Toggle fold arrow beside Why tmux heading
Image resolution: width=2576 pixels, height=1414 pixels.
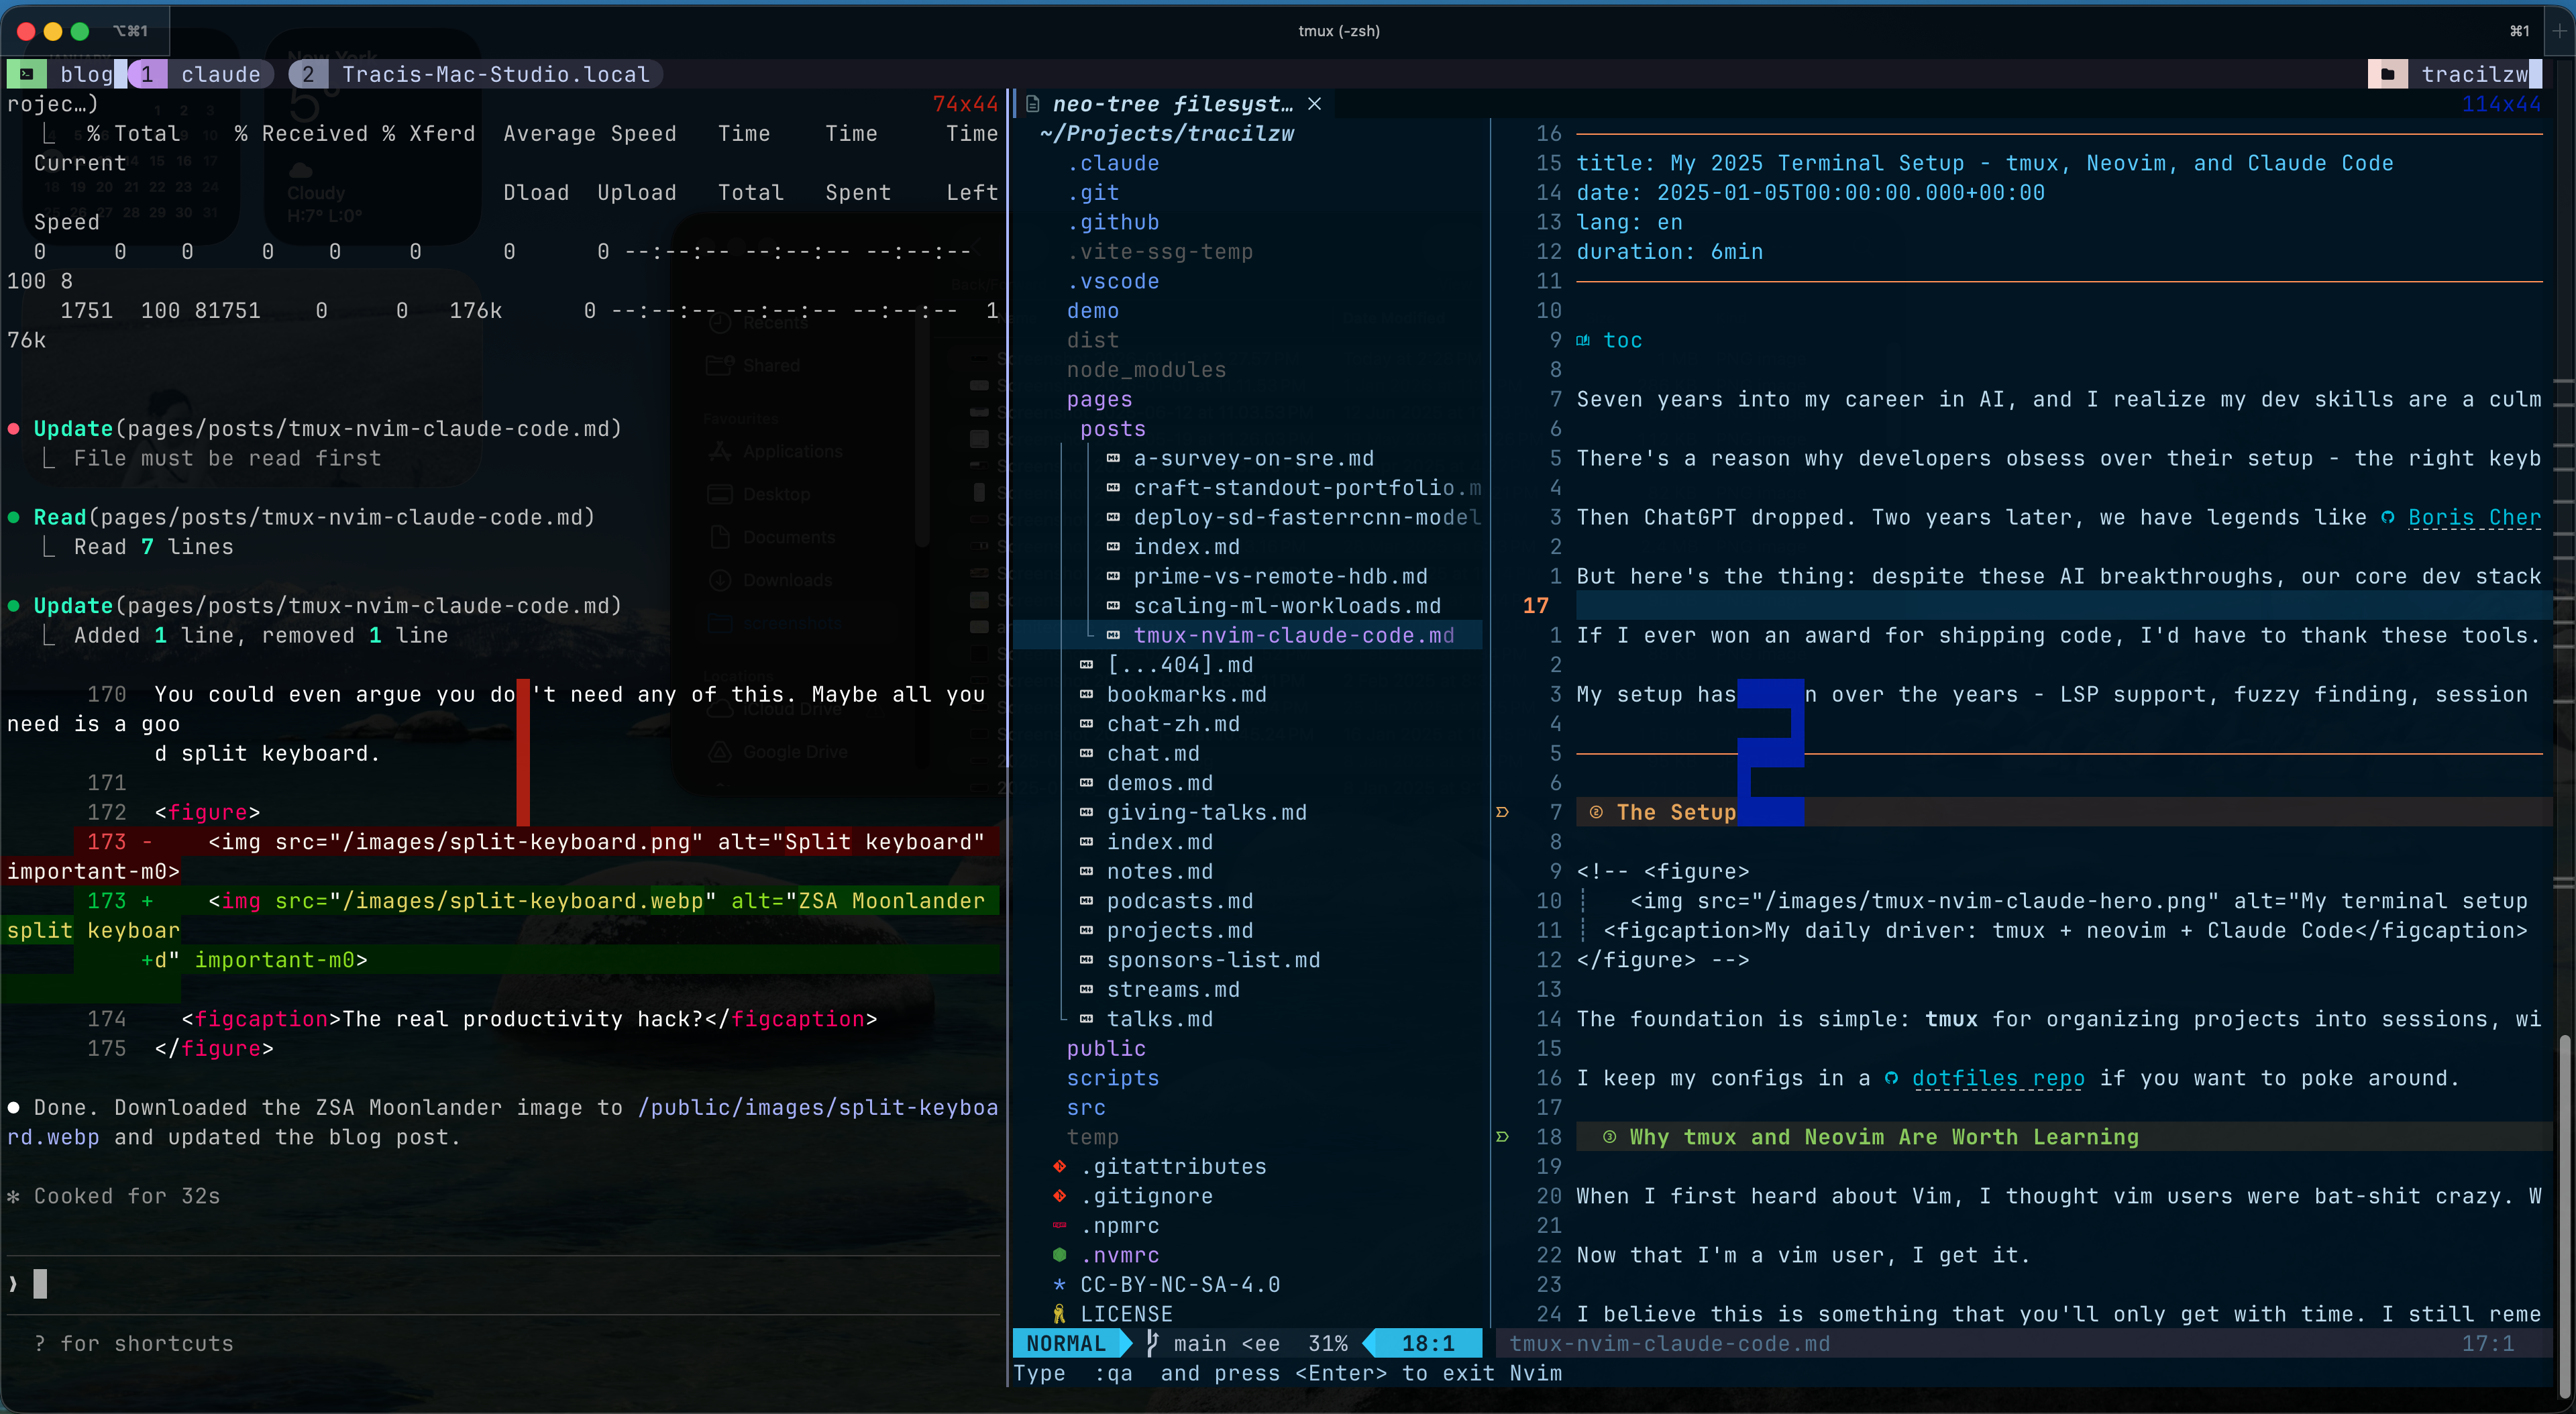point(1502,1137)
